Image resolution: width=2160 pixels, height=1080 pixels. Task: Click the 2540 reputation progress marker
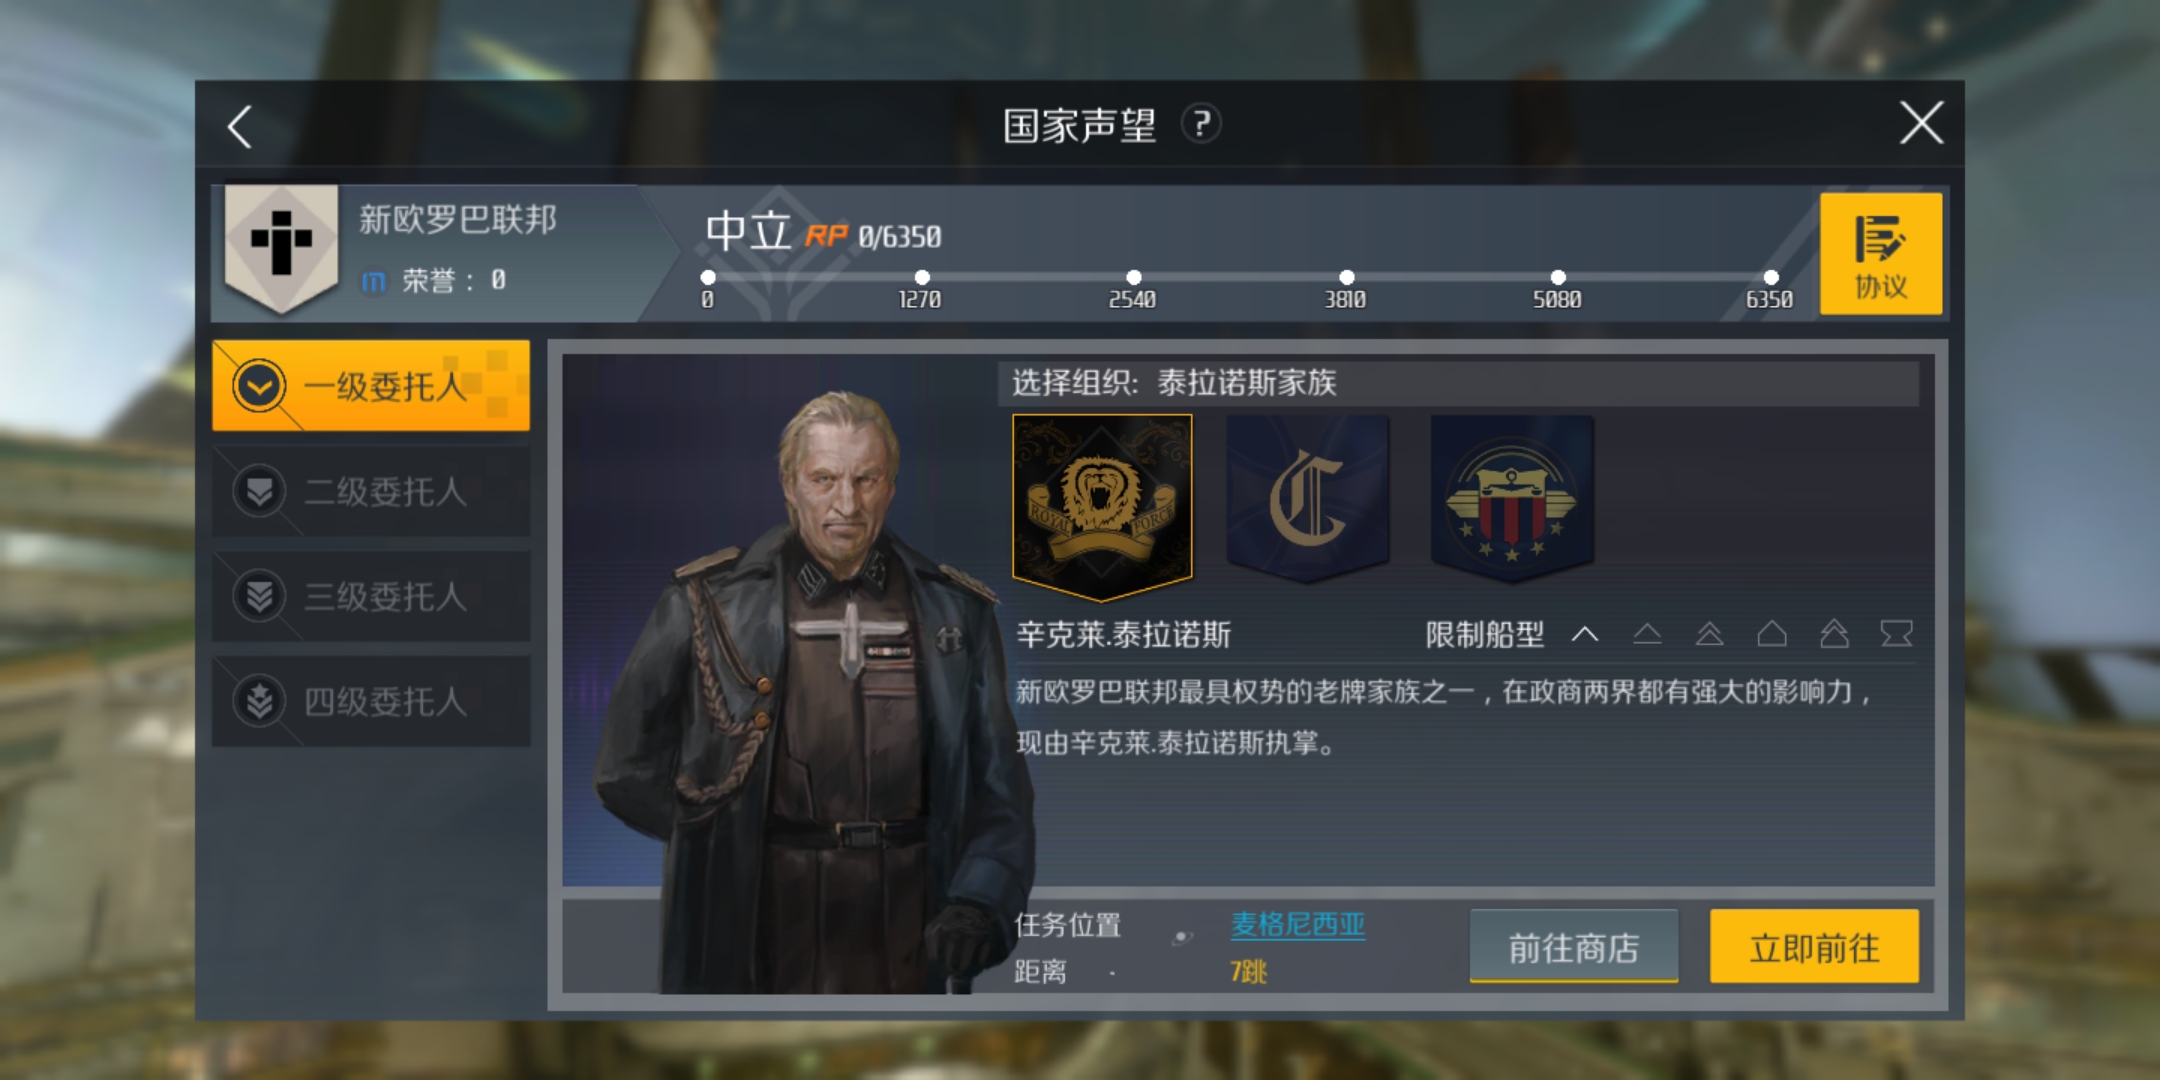click(1133, 277)
